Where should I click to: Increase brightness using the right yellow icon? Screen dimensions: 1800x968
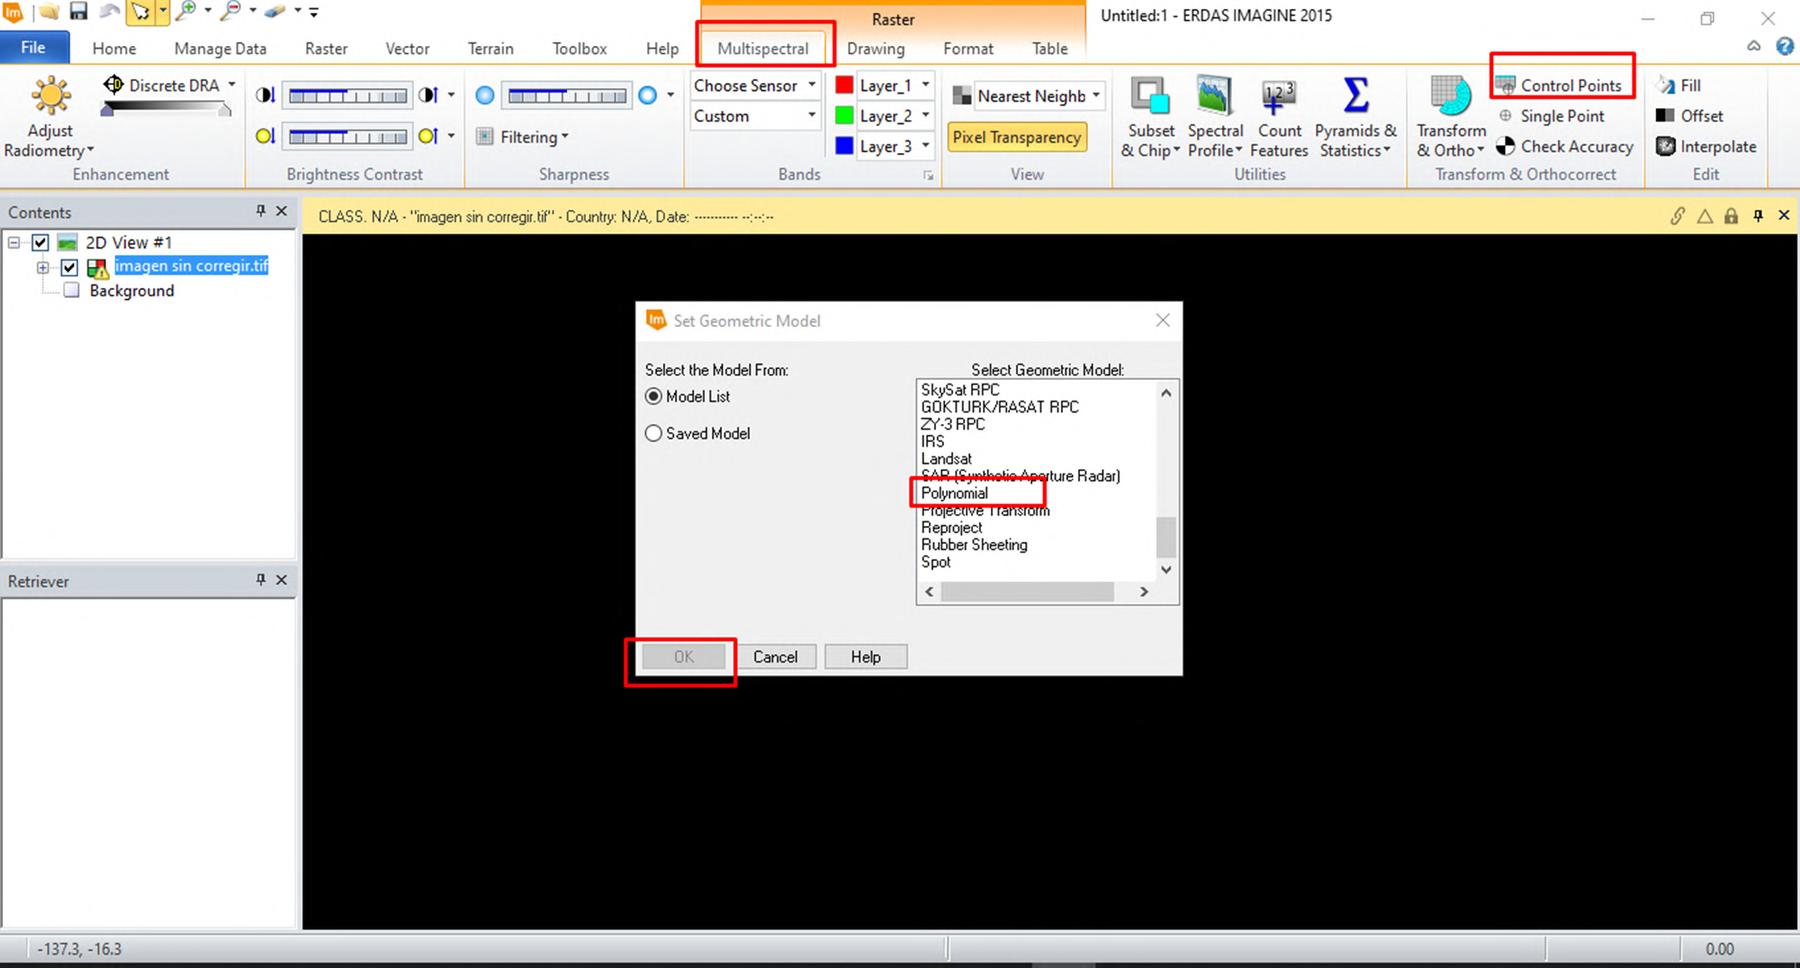click(428, 136)
